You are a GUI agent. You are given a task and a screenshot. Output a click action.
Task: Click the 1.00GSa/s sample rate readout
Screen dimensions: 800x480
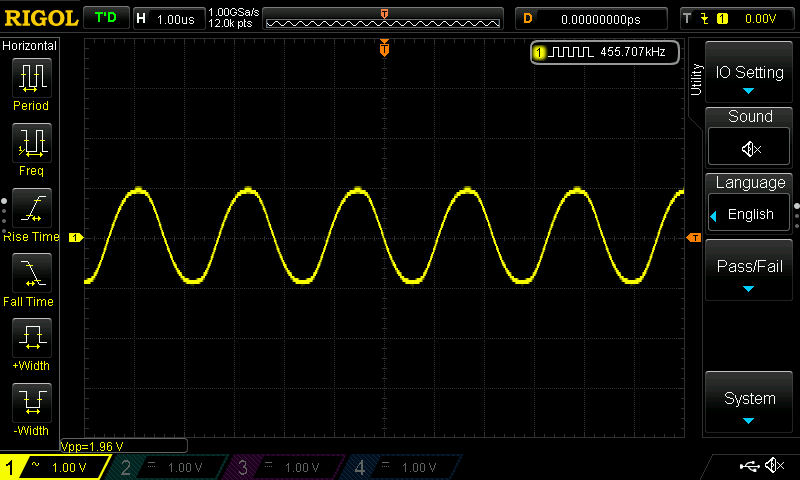pyautogui.click(x=234, y=12)
